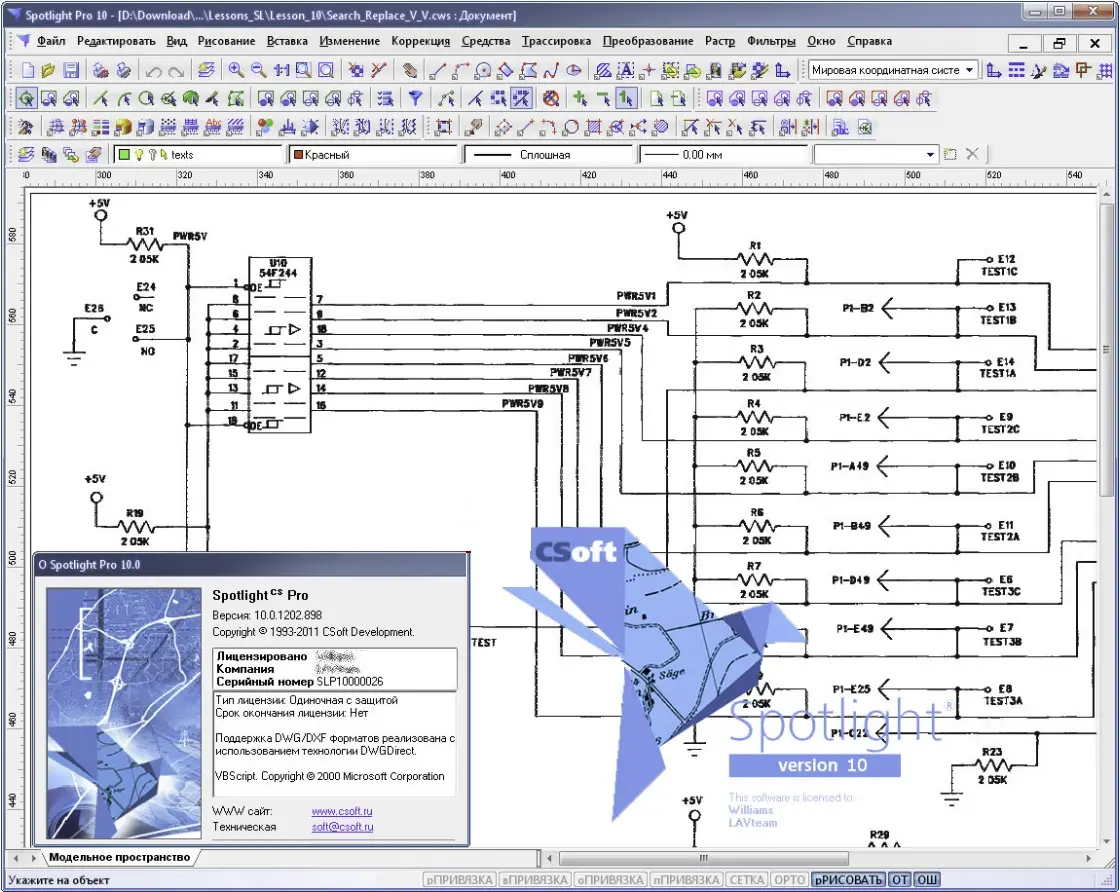Screen dimensions: 1120x892
Task: Click the layers manager icon on properties bar
Action: [x=26, y=154]
